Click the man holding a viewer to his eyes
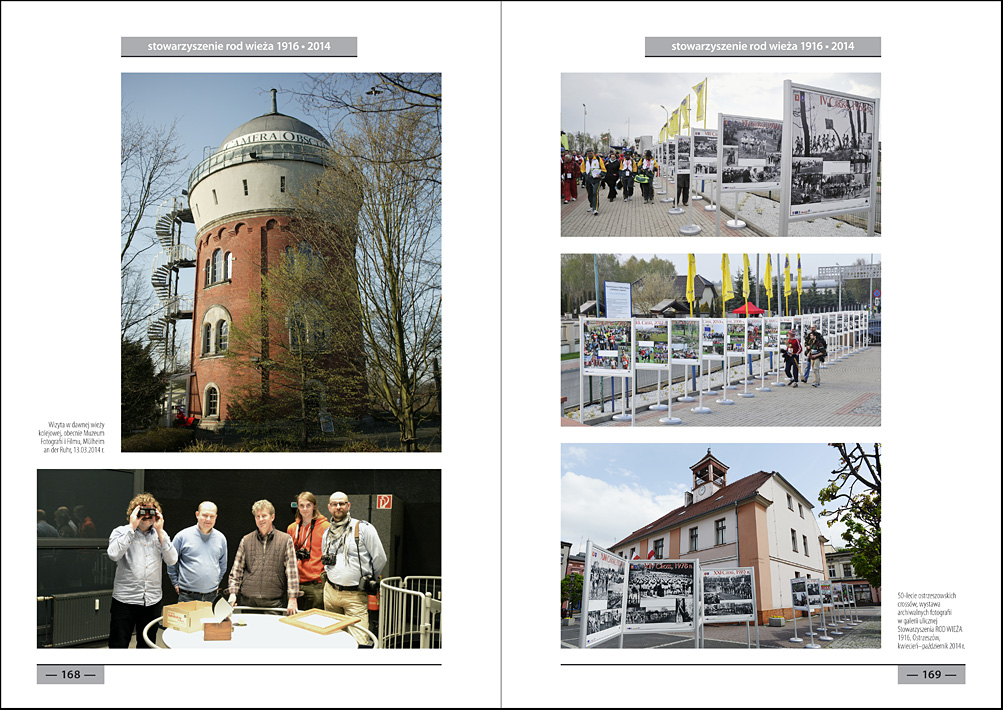Screen dimensions: 1003x710 141,560
